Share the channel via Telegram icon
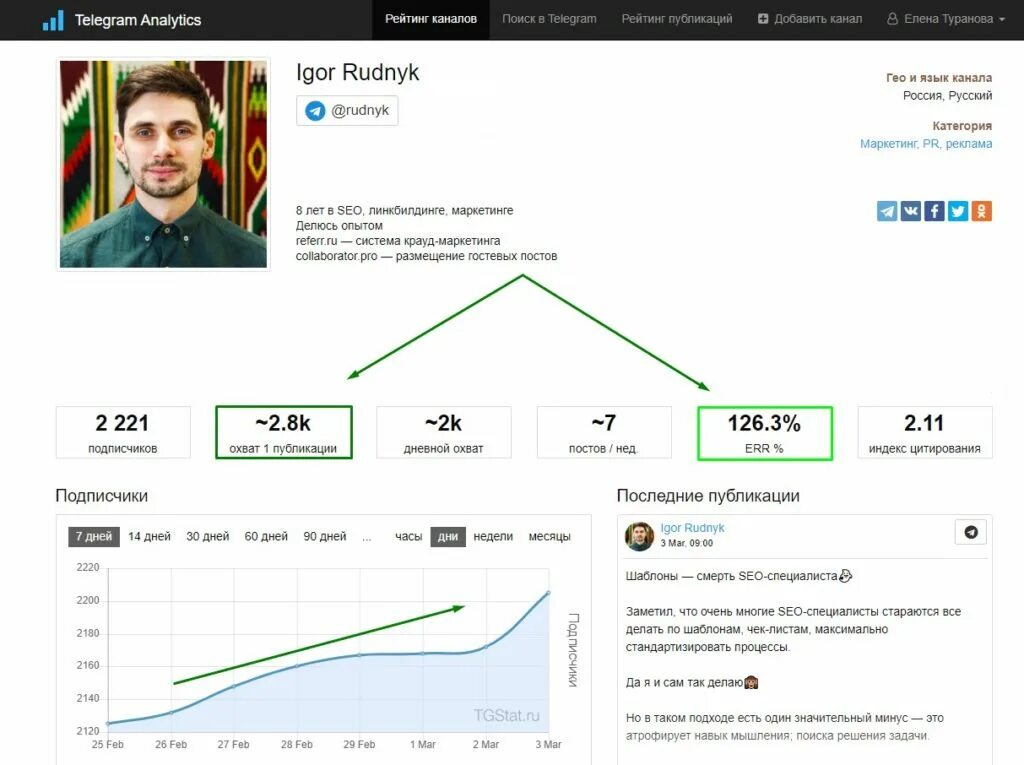This screenshot has width=1024, height=765. [x=887, y=211]
